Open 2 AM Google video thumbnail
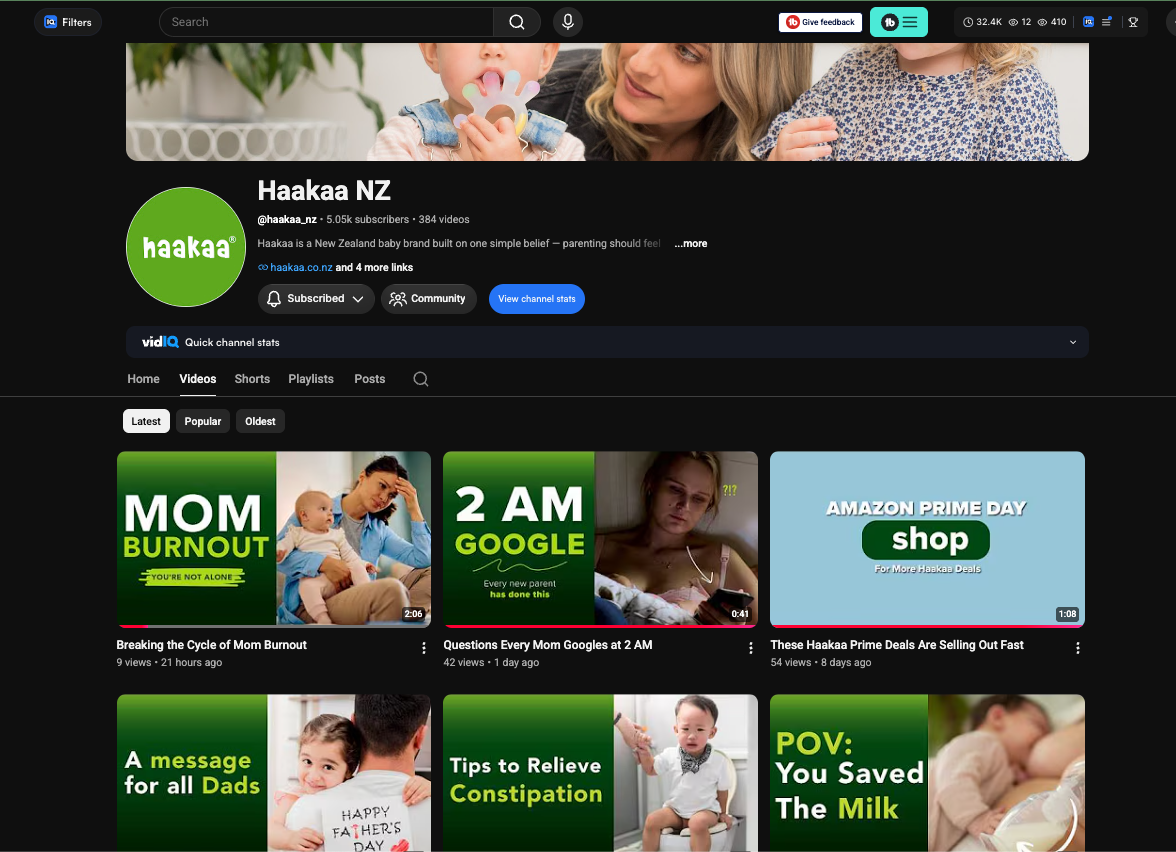1176x852 pixels. click(600, 538)
